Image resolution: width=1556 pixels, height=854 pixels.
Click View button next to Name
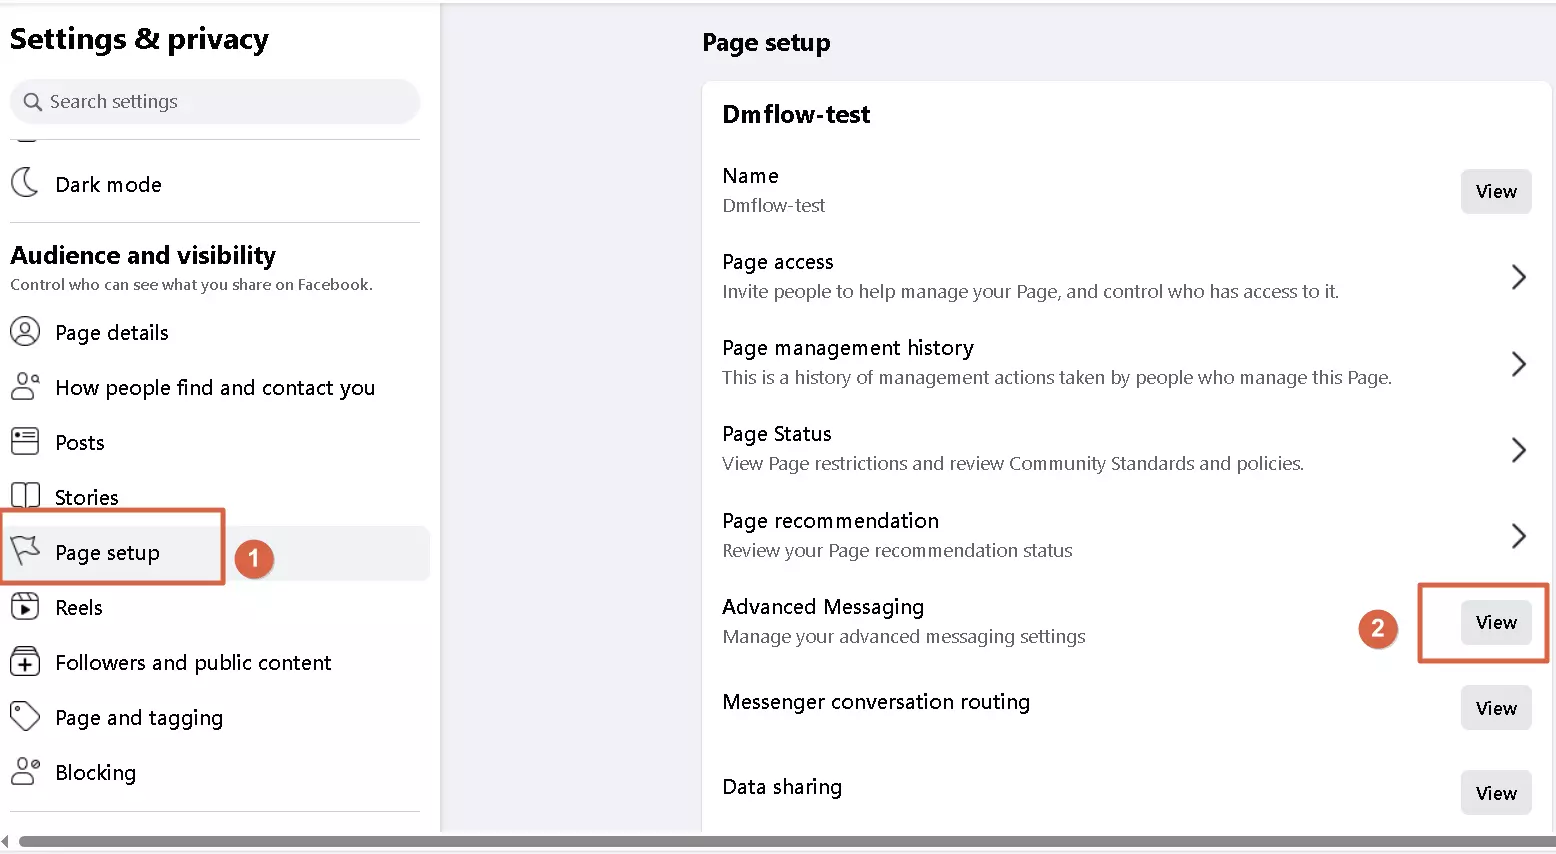pos(1495,191)
